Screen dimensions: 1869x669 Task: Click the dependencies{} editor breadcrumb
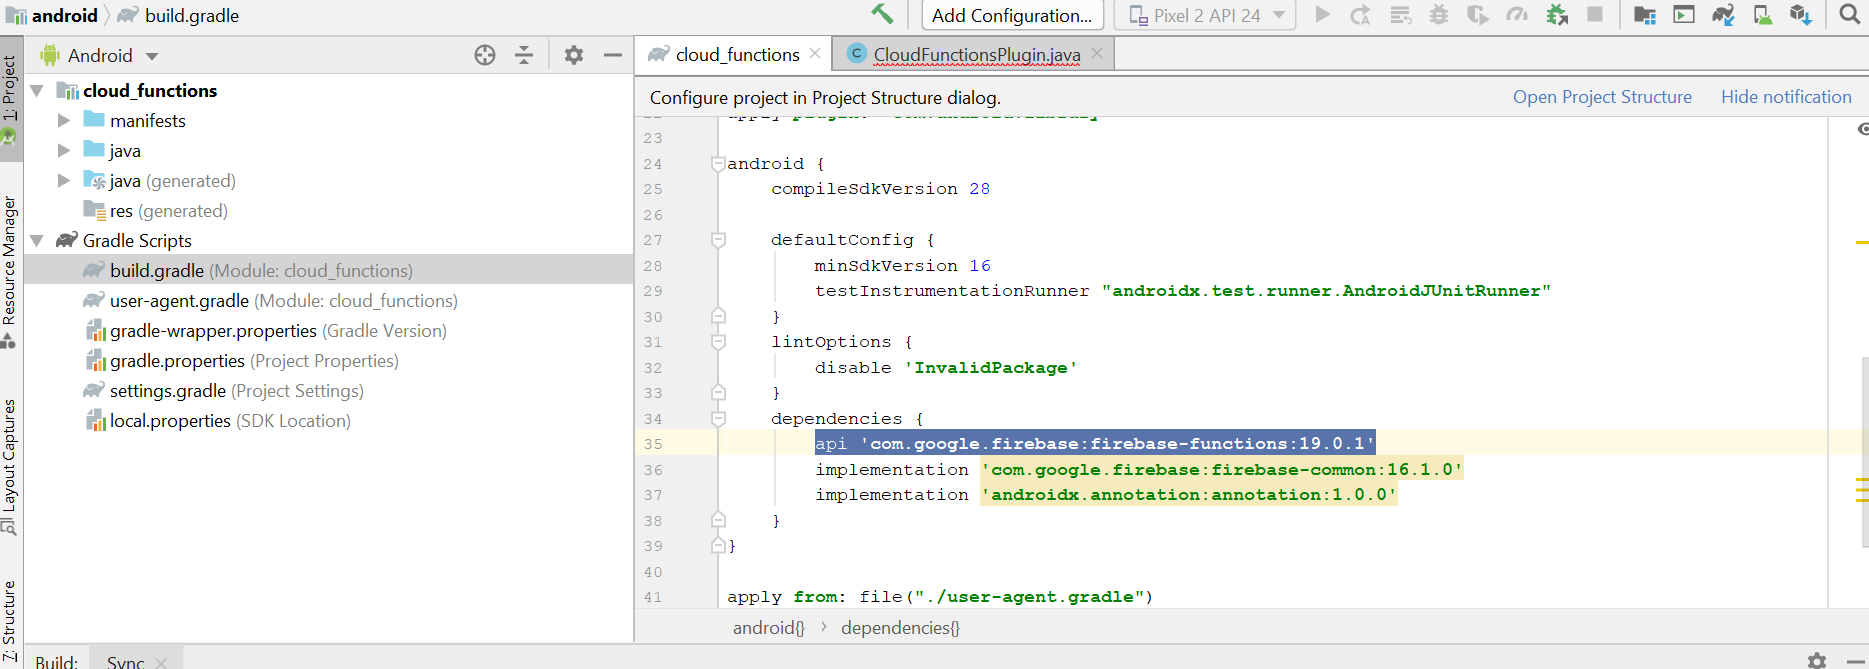point(900,628)
